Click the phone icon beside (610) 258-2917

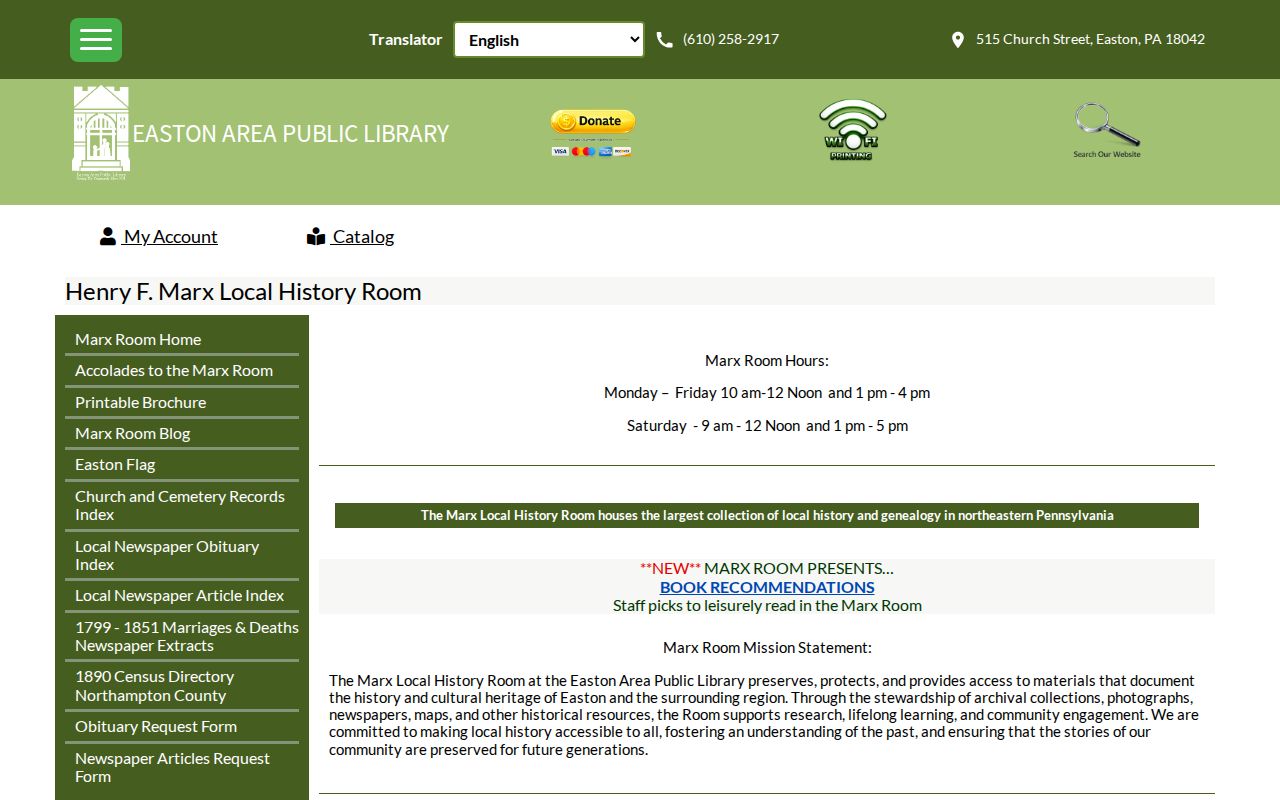(664, 40)
